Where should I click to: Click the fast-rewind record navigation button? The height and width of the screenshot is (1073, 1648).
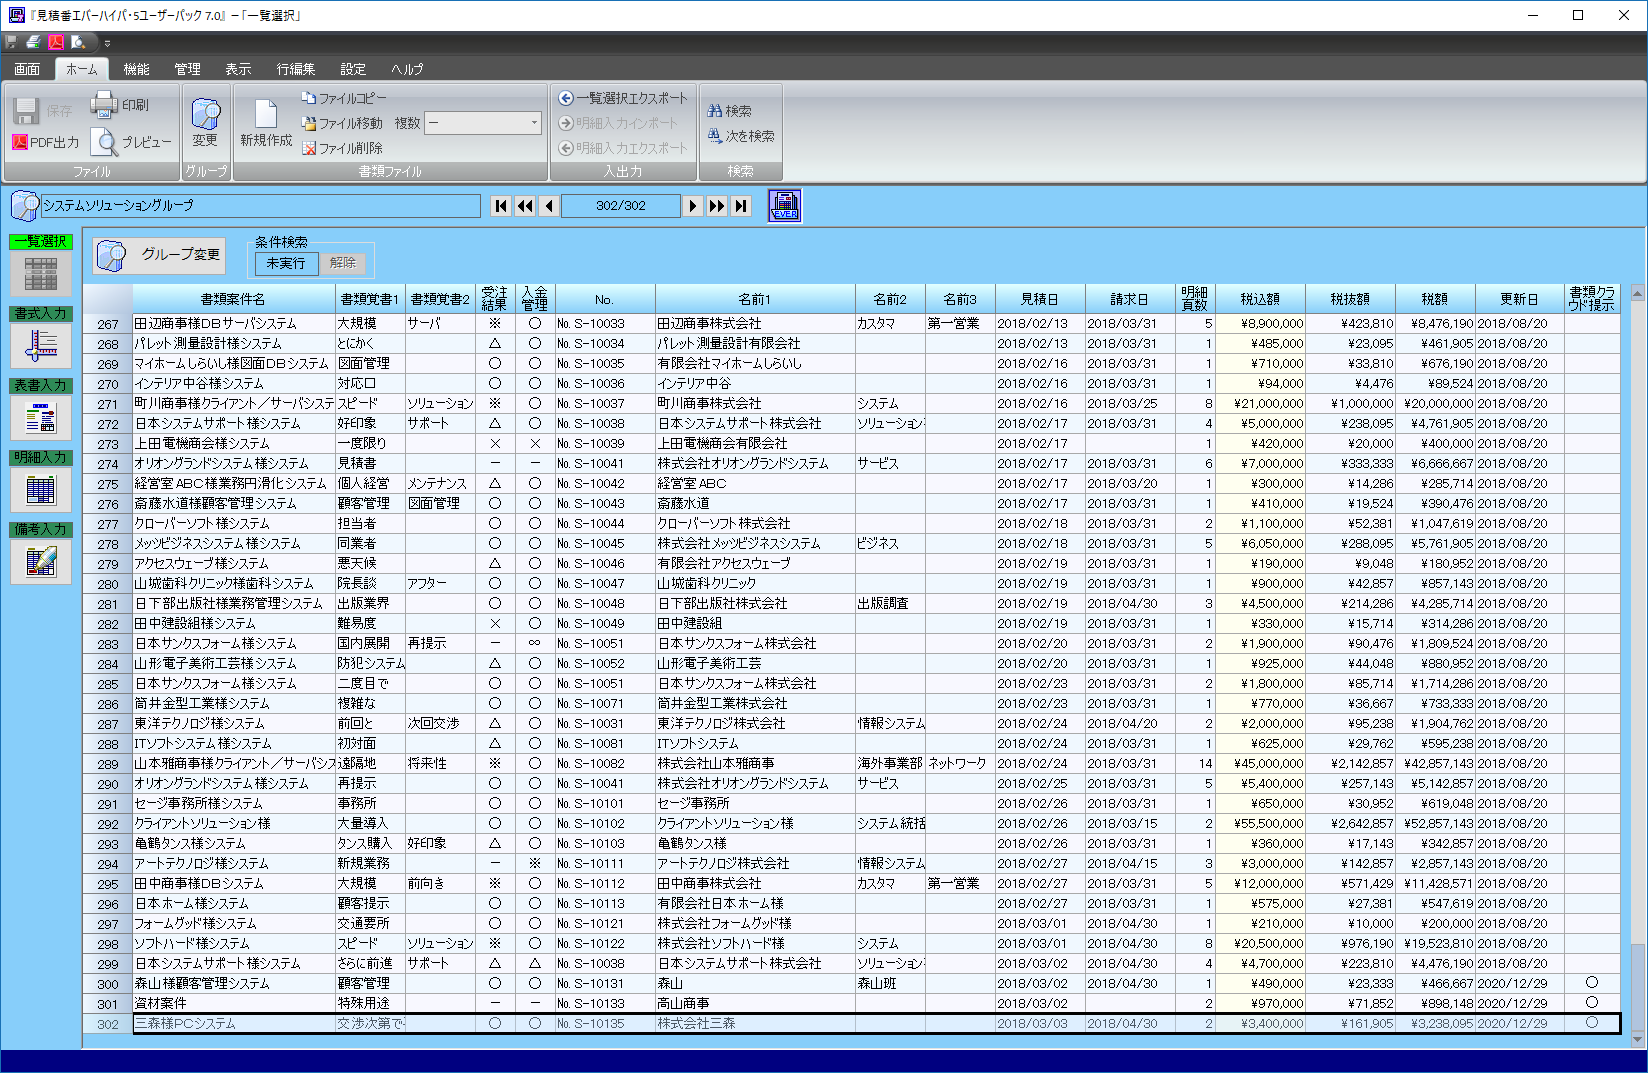click(x=525, y=206)
